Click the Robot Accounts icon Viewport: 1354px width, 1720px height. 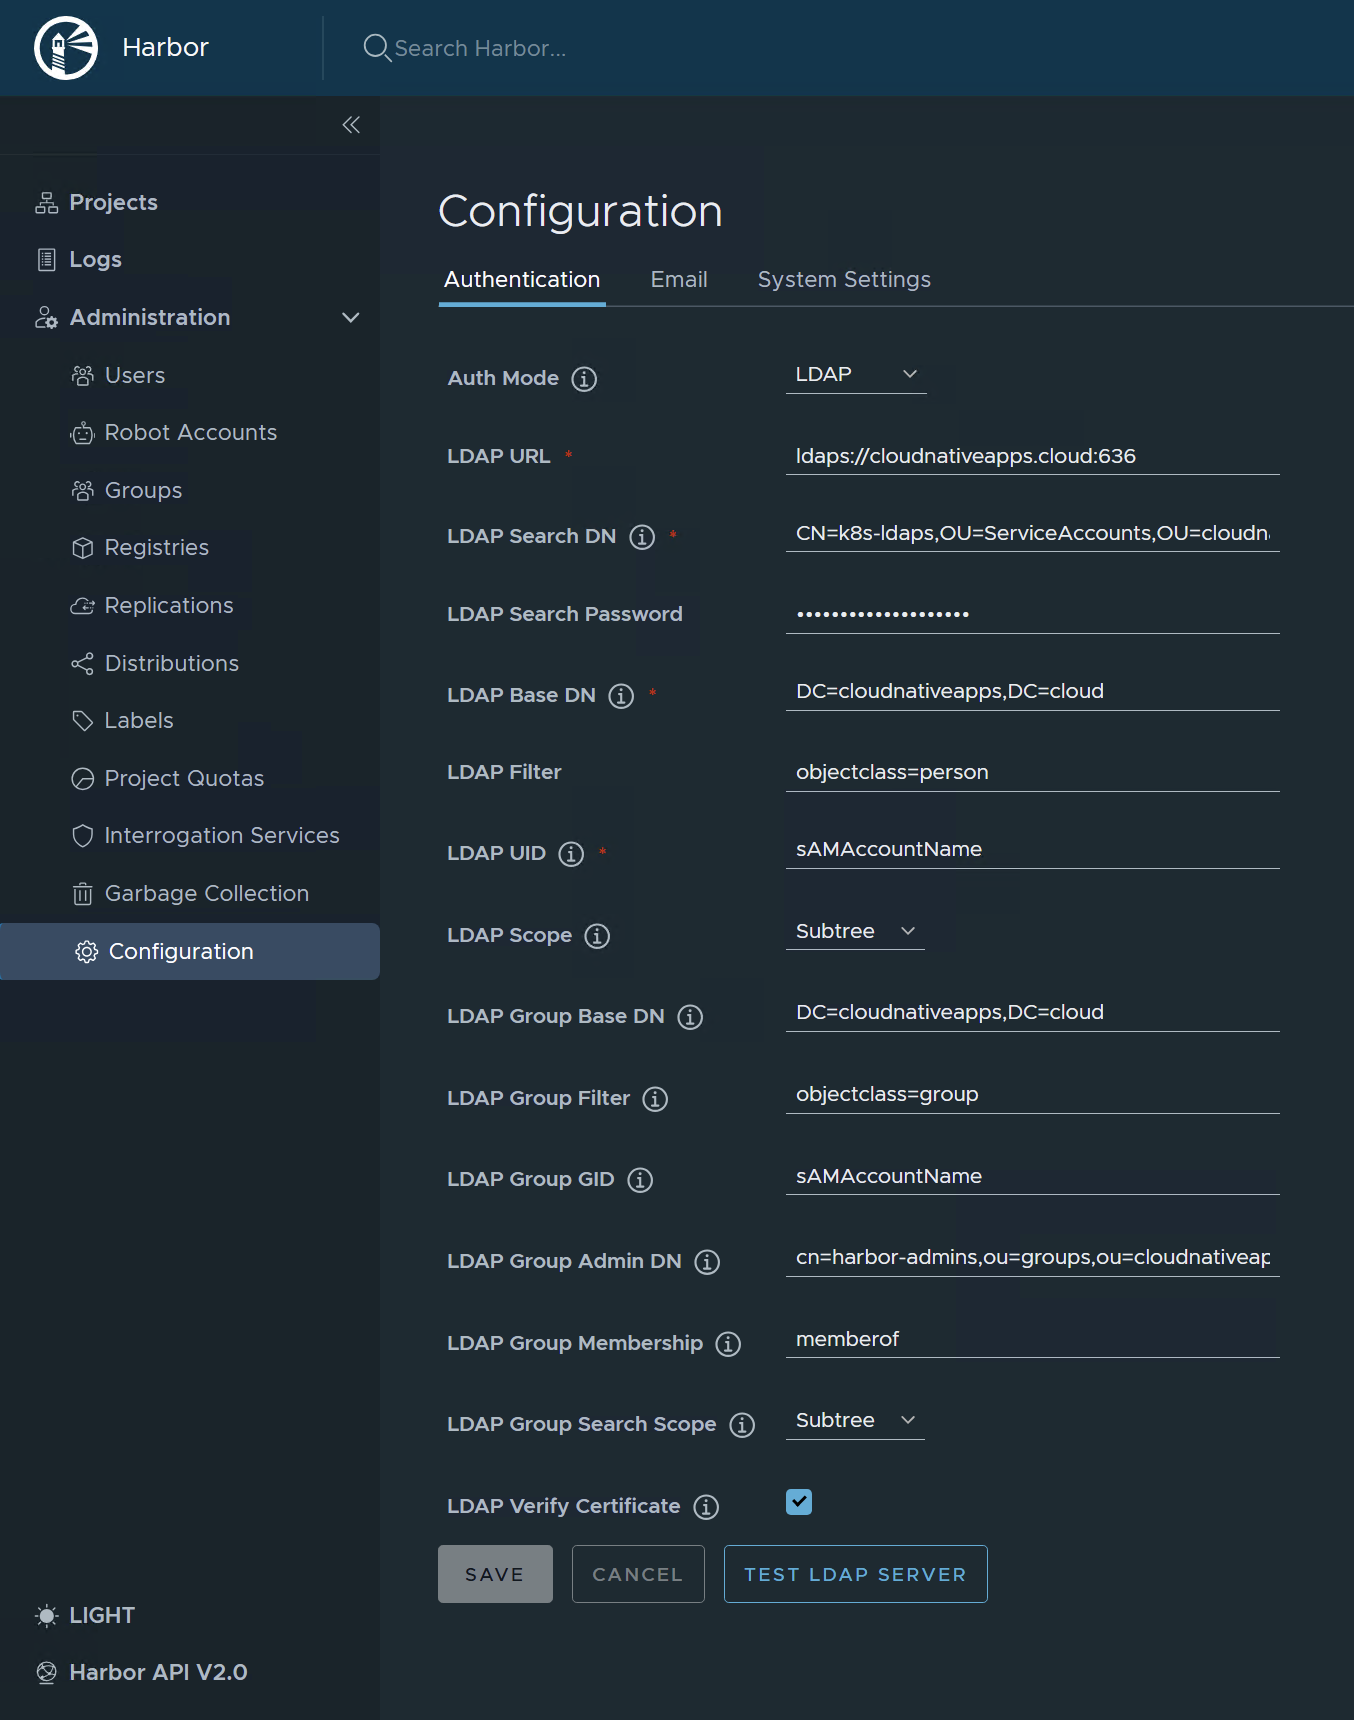click(83, 433)
